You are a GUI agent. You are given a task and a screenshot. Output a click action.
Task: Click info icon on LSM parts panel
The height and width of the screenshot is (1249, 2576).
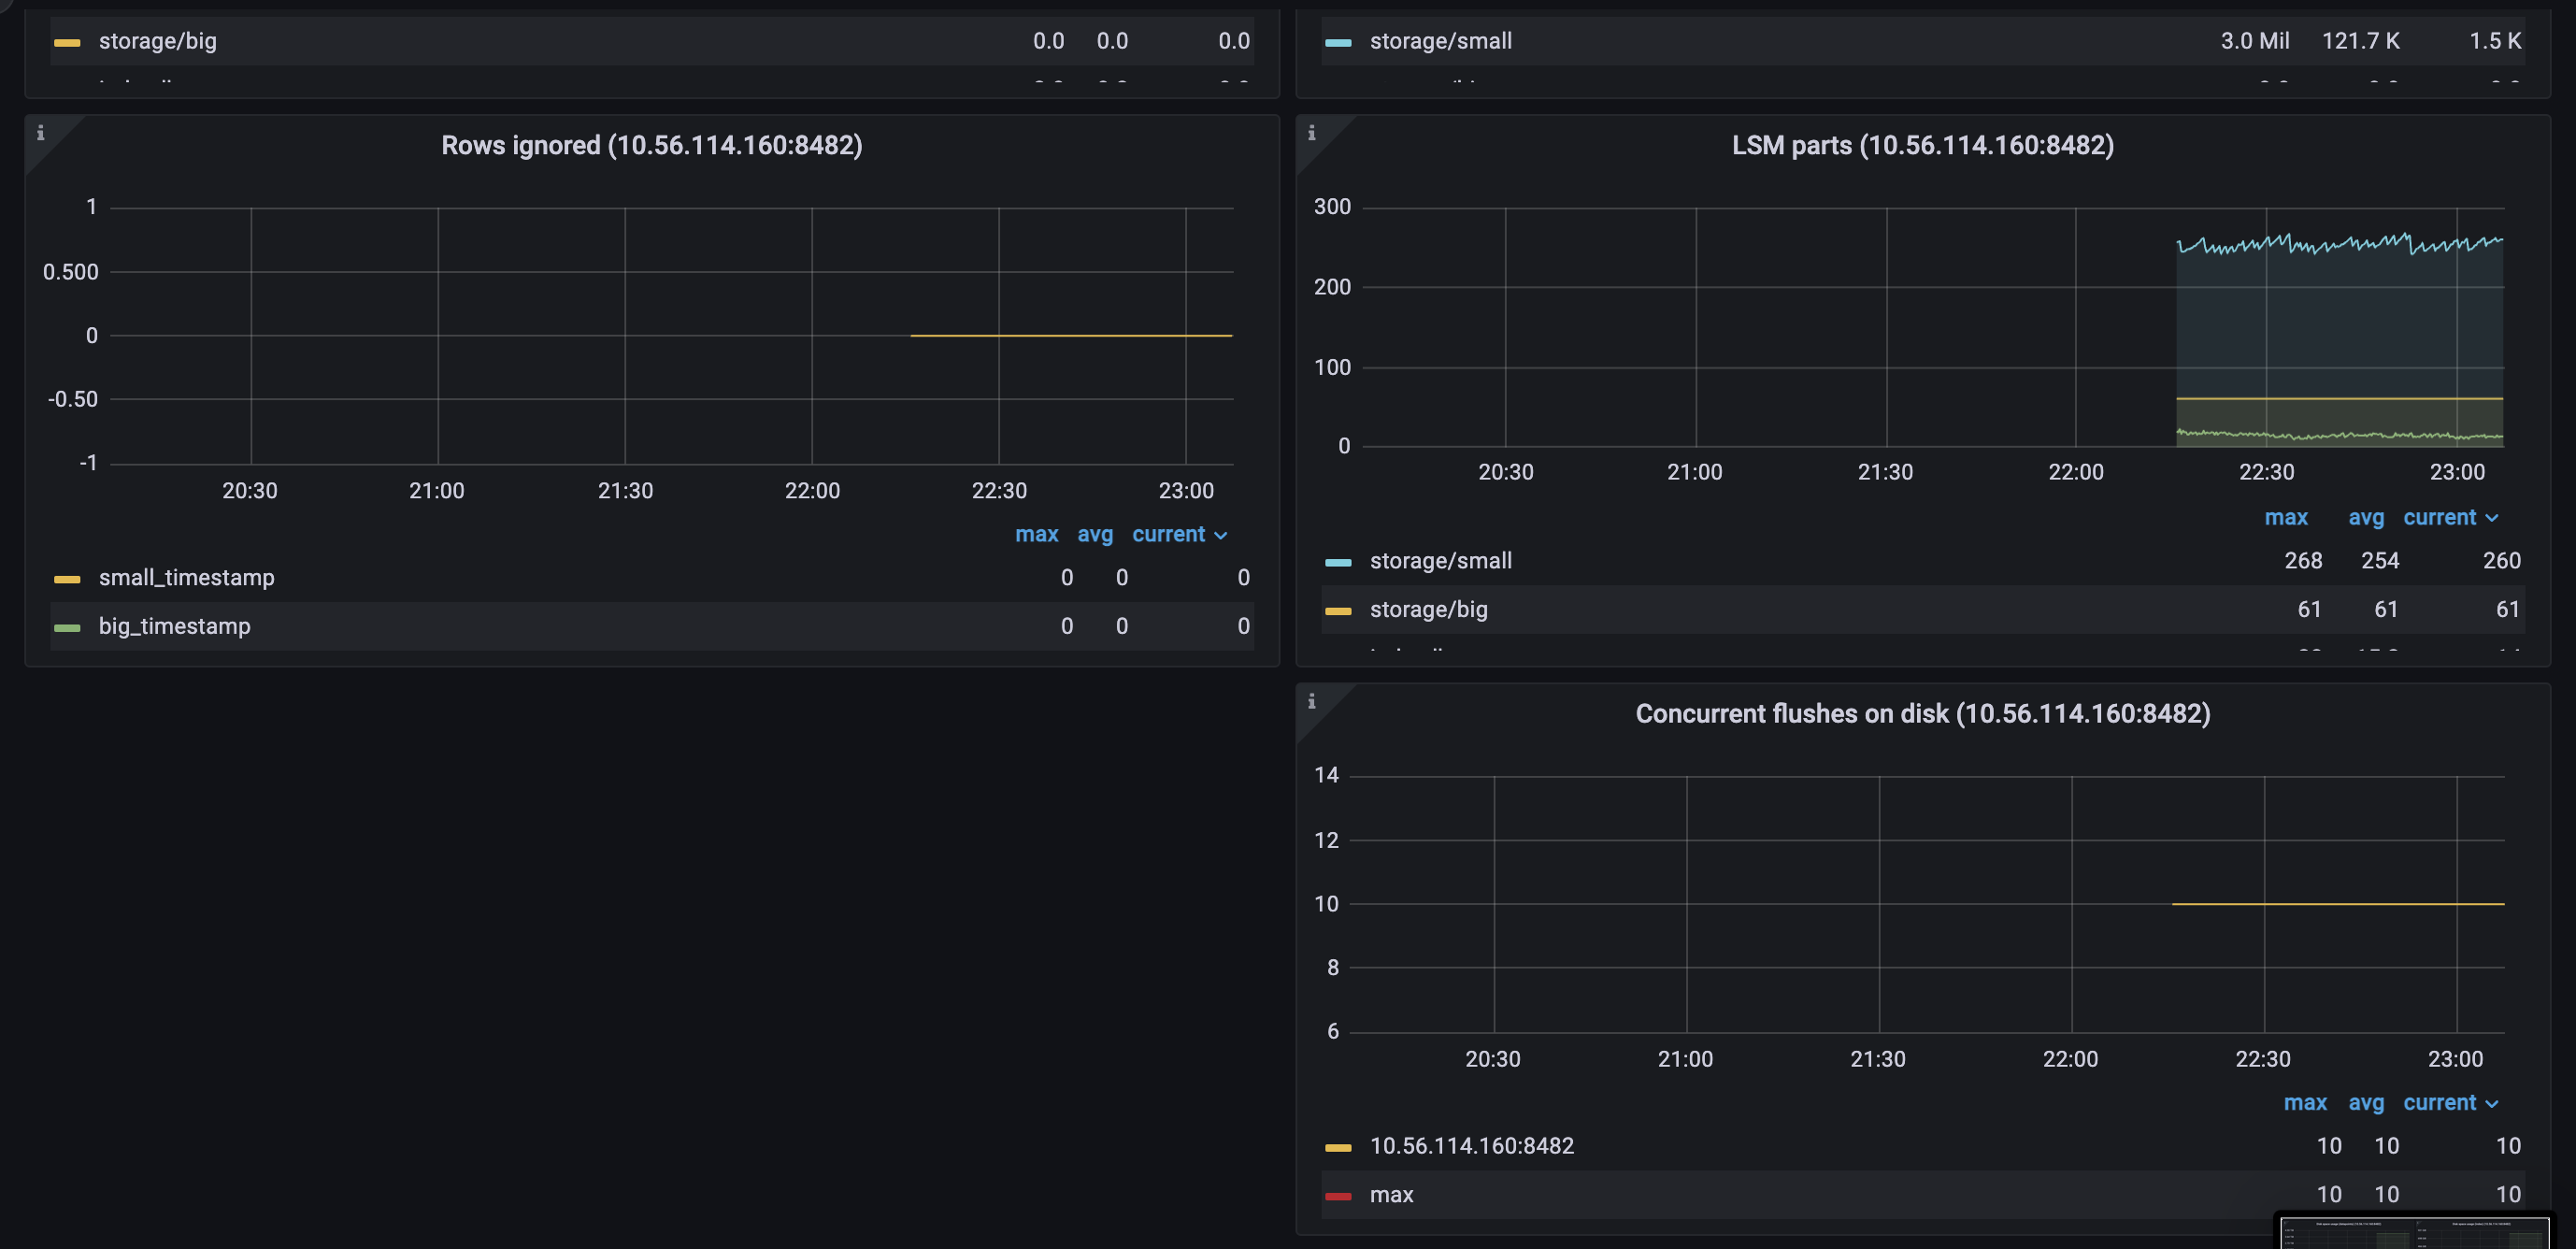click(x=1311, y=133)
